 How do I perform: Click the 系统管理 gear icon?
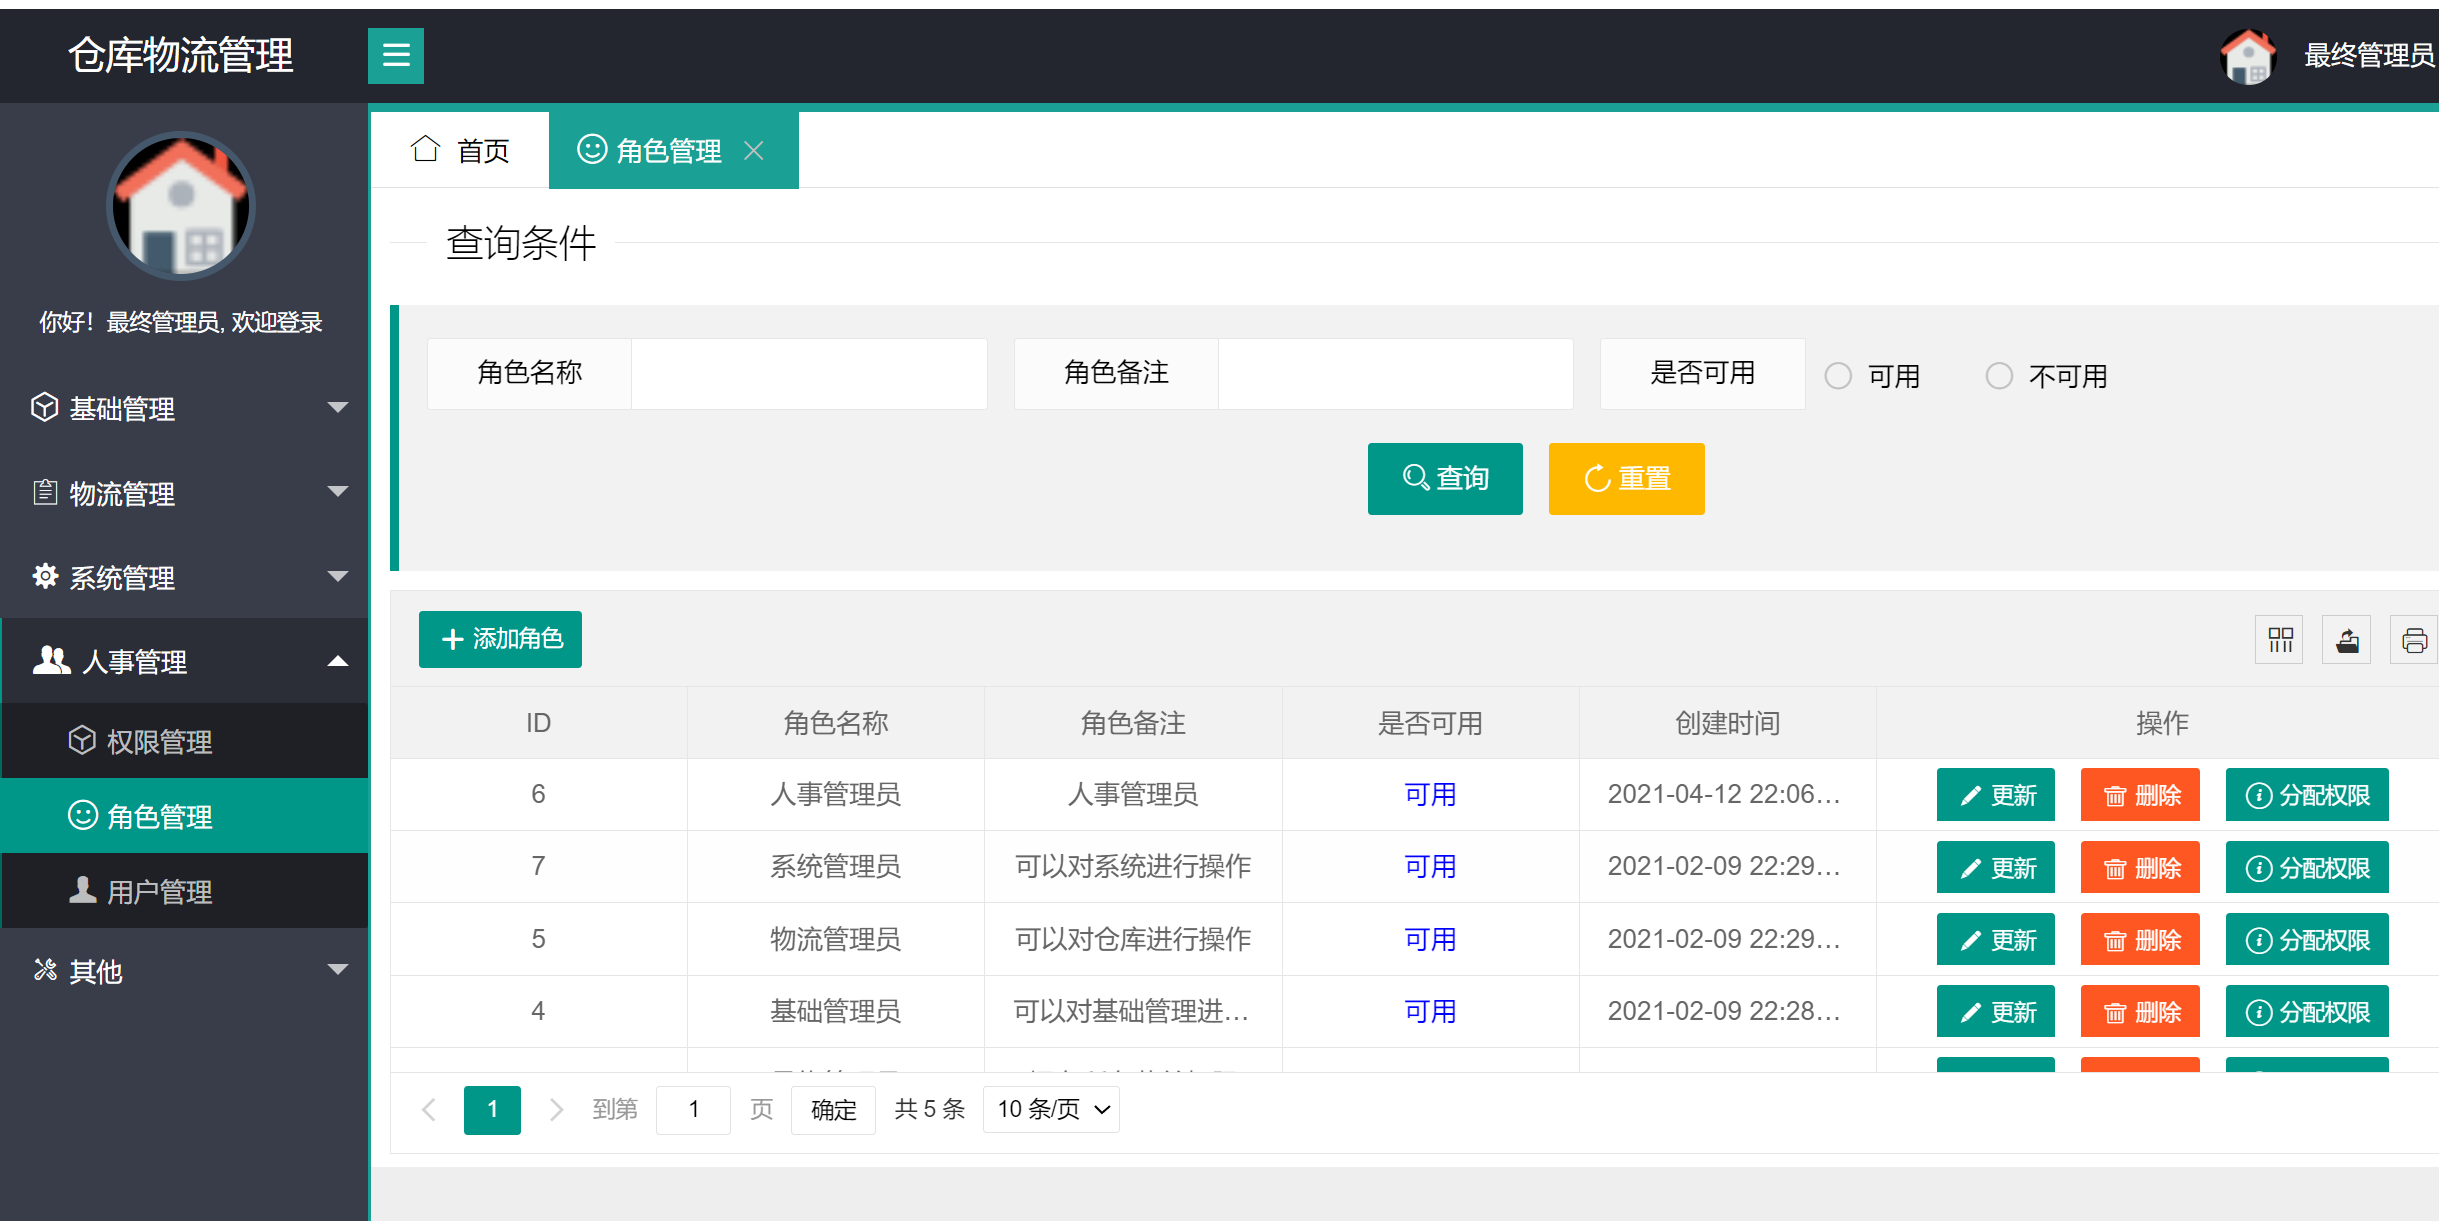point(45,576)
